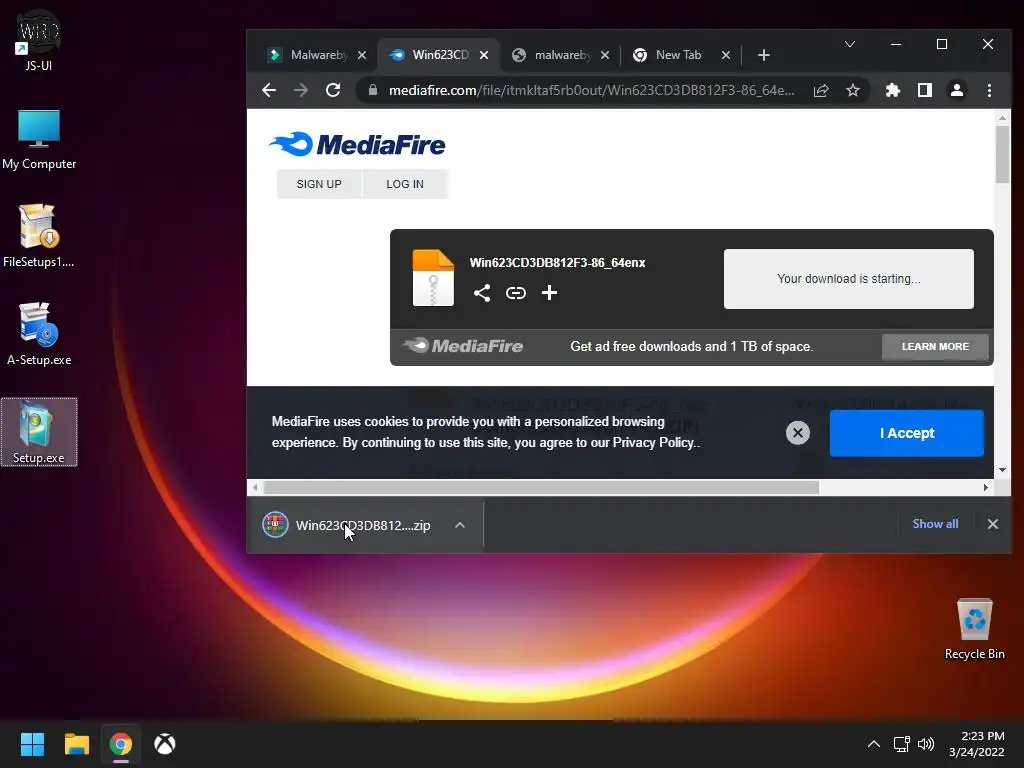The height and width of the screenshot is (768, 1024).
Task: Click the Chrome taskbar icon
Action: [121, 744]
